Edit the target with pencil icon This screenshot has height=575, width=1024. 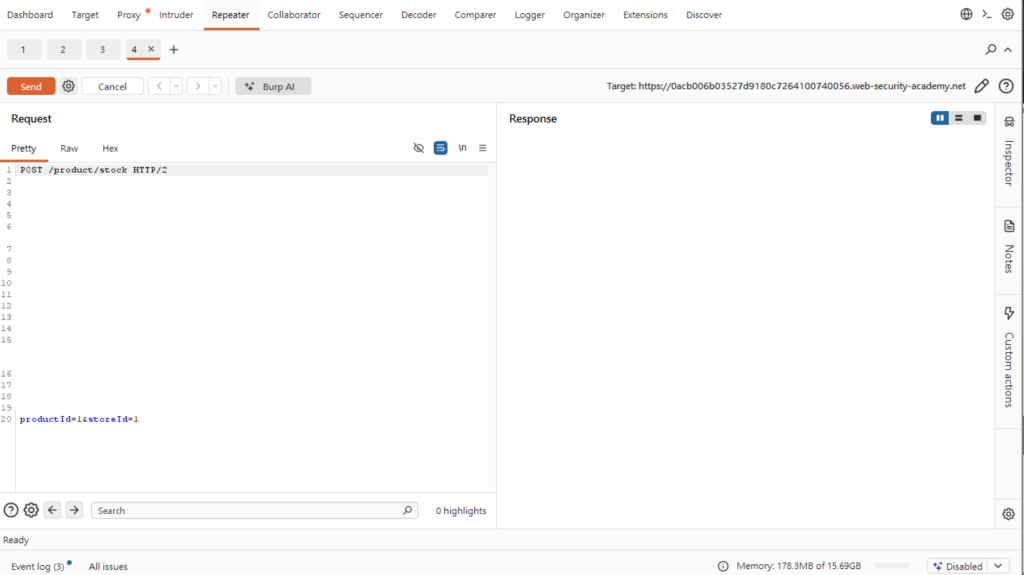(982, 86)
